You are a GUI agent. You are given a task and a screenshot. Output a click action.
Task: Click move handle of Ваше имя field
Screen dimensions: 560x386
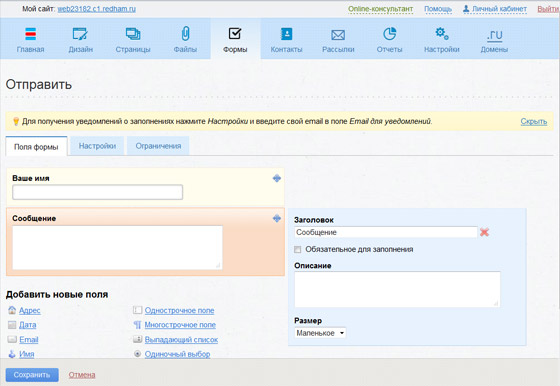[277, 178]
